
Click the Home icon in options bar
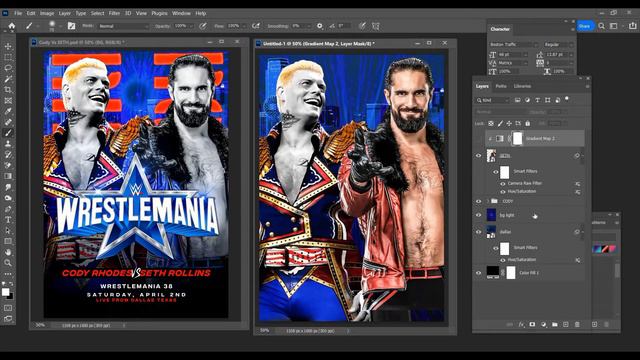pos(12,26)
